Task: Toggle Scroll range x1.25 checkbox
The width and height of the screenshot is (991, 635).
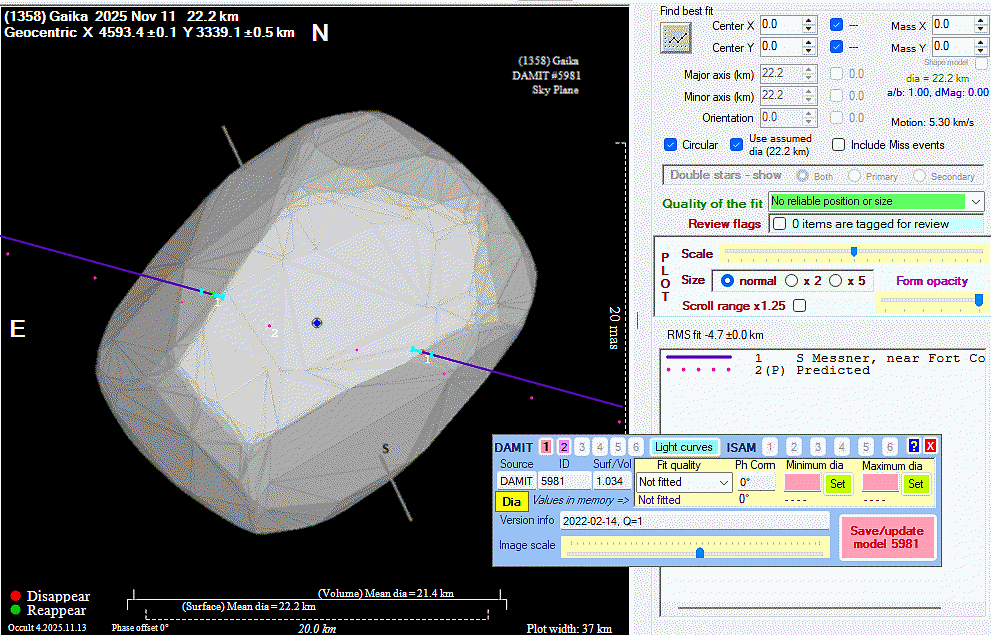Action: click(799, 306)
